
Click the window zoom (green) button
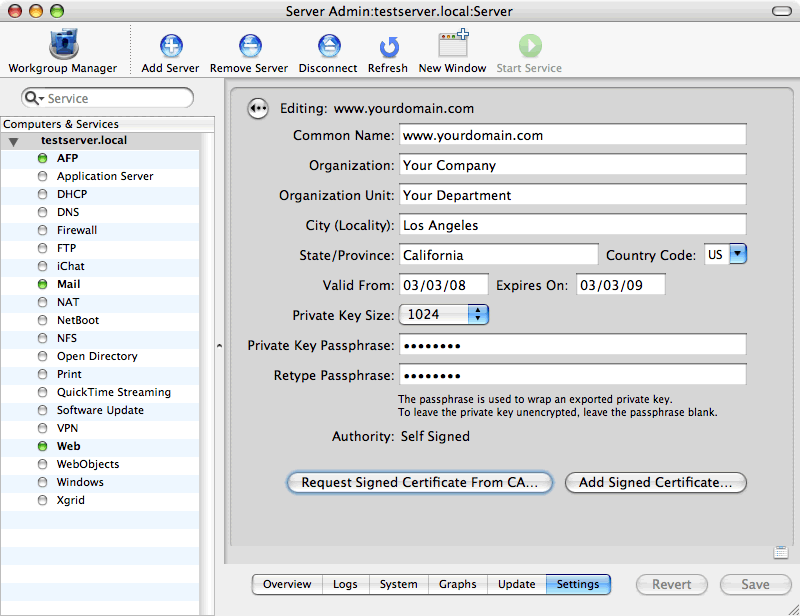pos(57,11)
